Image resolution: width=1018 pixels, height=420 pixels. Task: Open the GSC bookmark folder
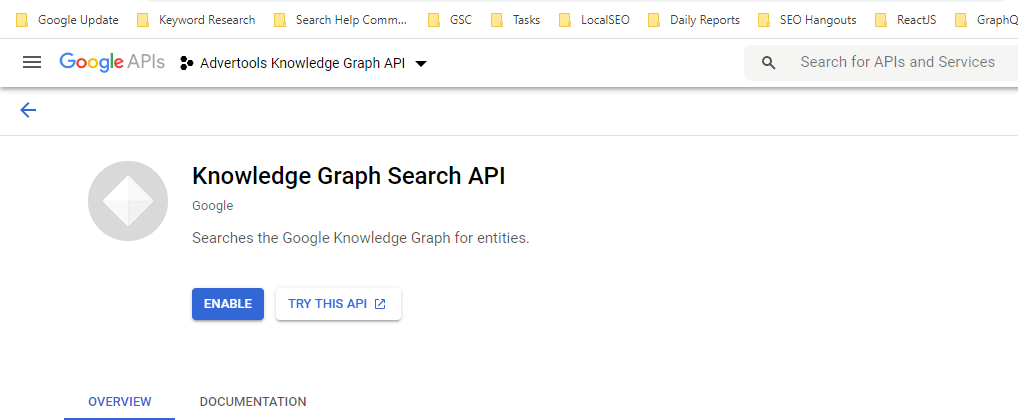point(450,20)
